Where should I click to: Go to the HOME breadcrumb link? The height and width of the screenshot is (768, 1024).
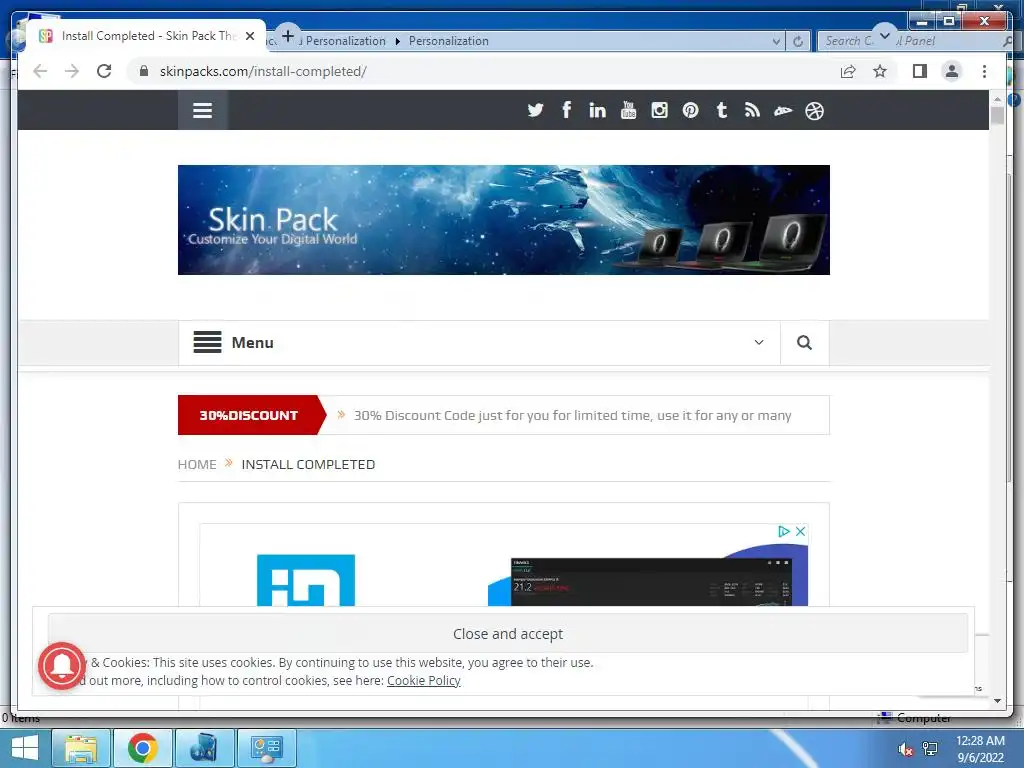coord(197,464)
